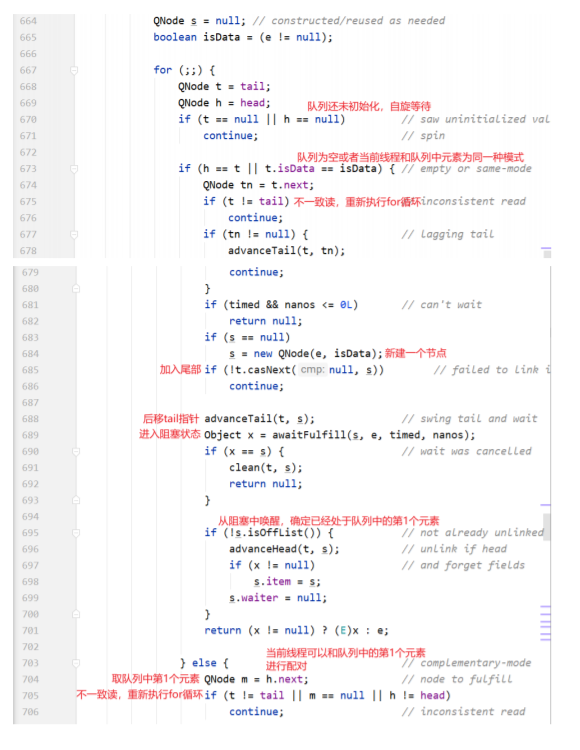Click 'h.next' on line 704

tap(284, 679)
